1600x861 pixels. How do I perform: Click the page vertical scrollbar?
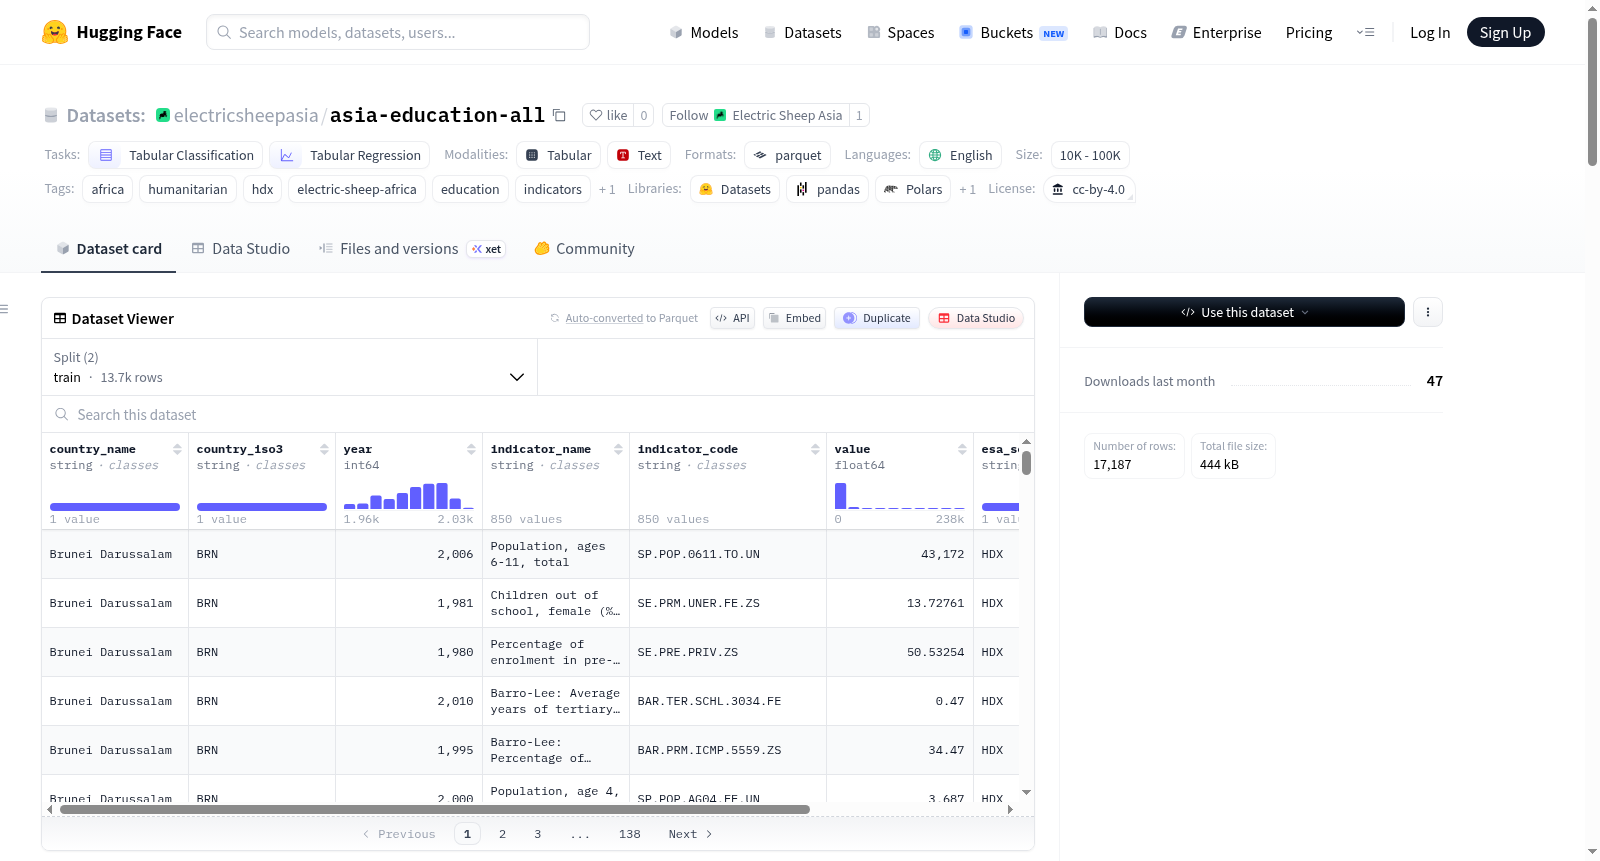[1592, 91]
